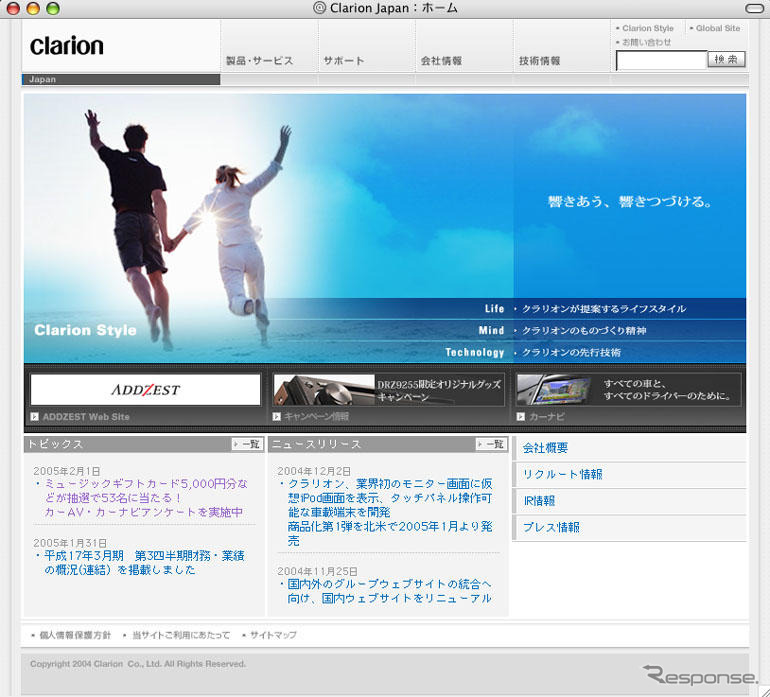Open Technology クラリオンの先行技術
This screenshot has height=697, width=770.
(533, 352)
